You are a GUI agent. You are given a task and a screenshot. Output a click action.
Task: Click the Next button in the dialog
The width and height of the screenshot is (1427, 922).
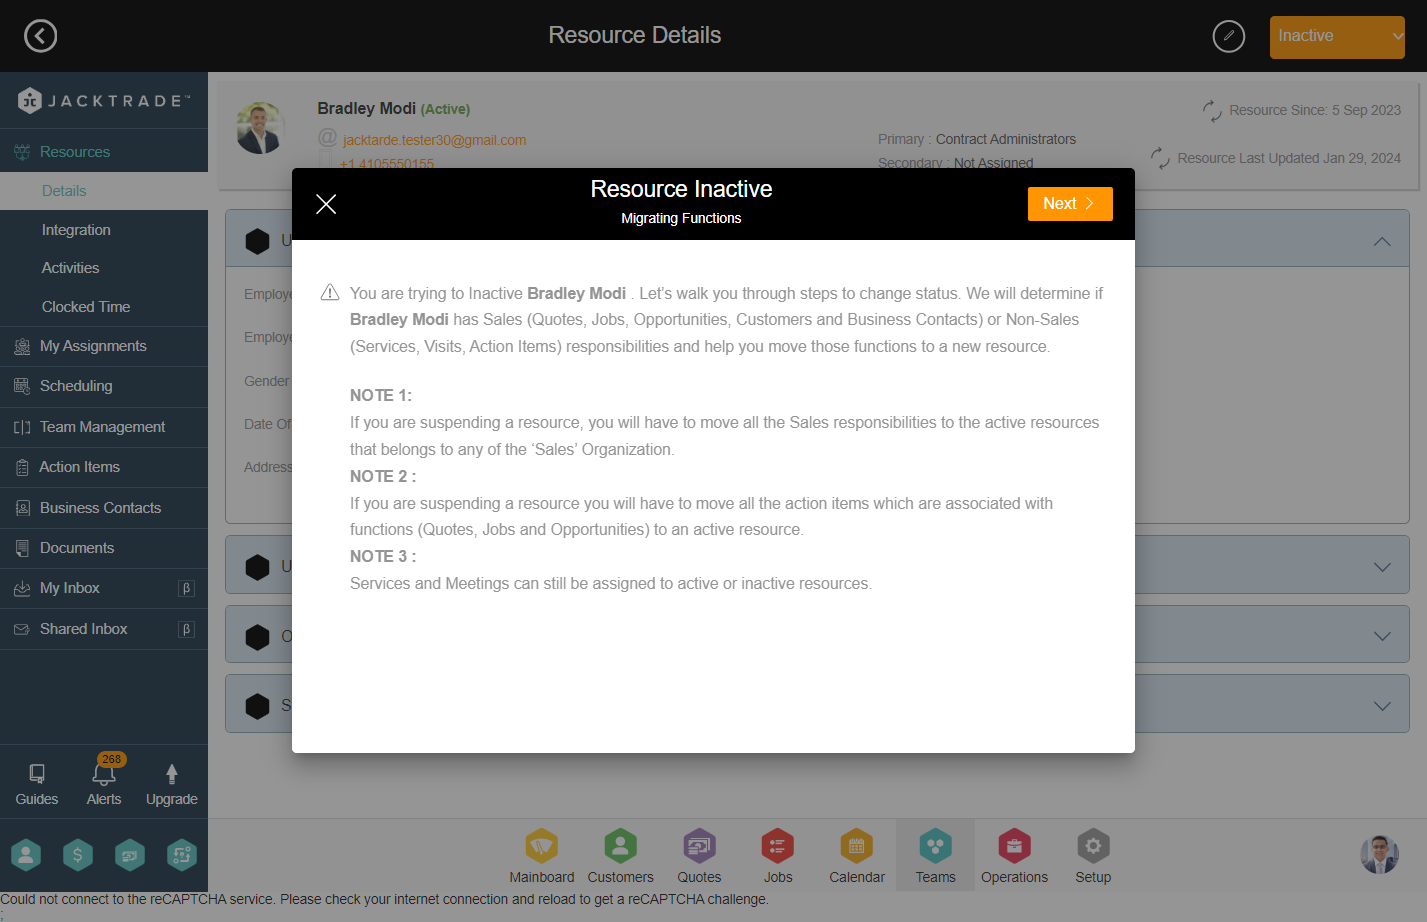[1070, 204]
